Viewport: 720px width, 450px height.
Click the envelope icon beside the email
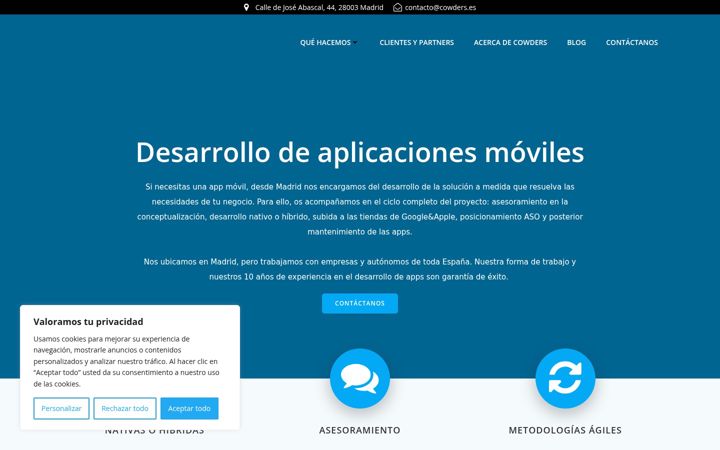[398, 7]
